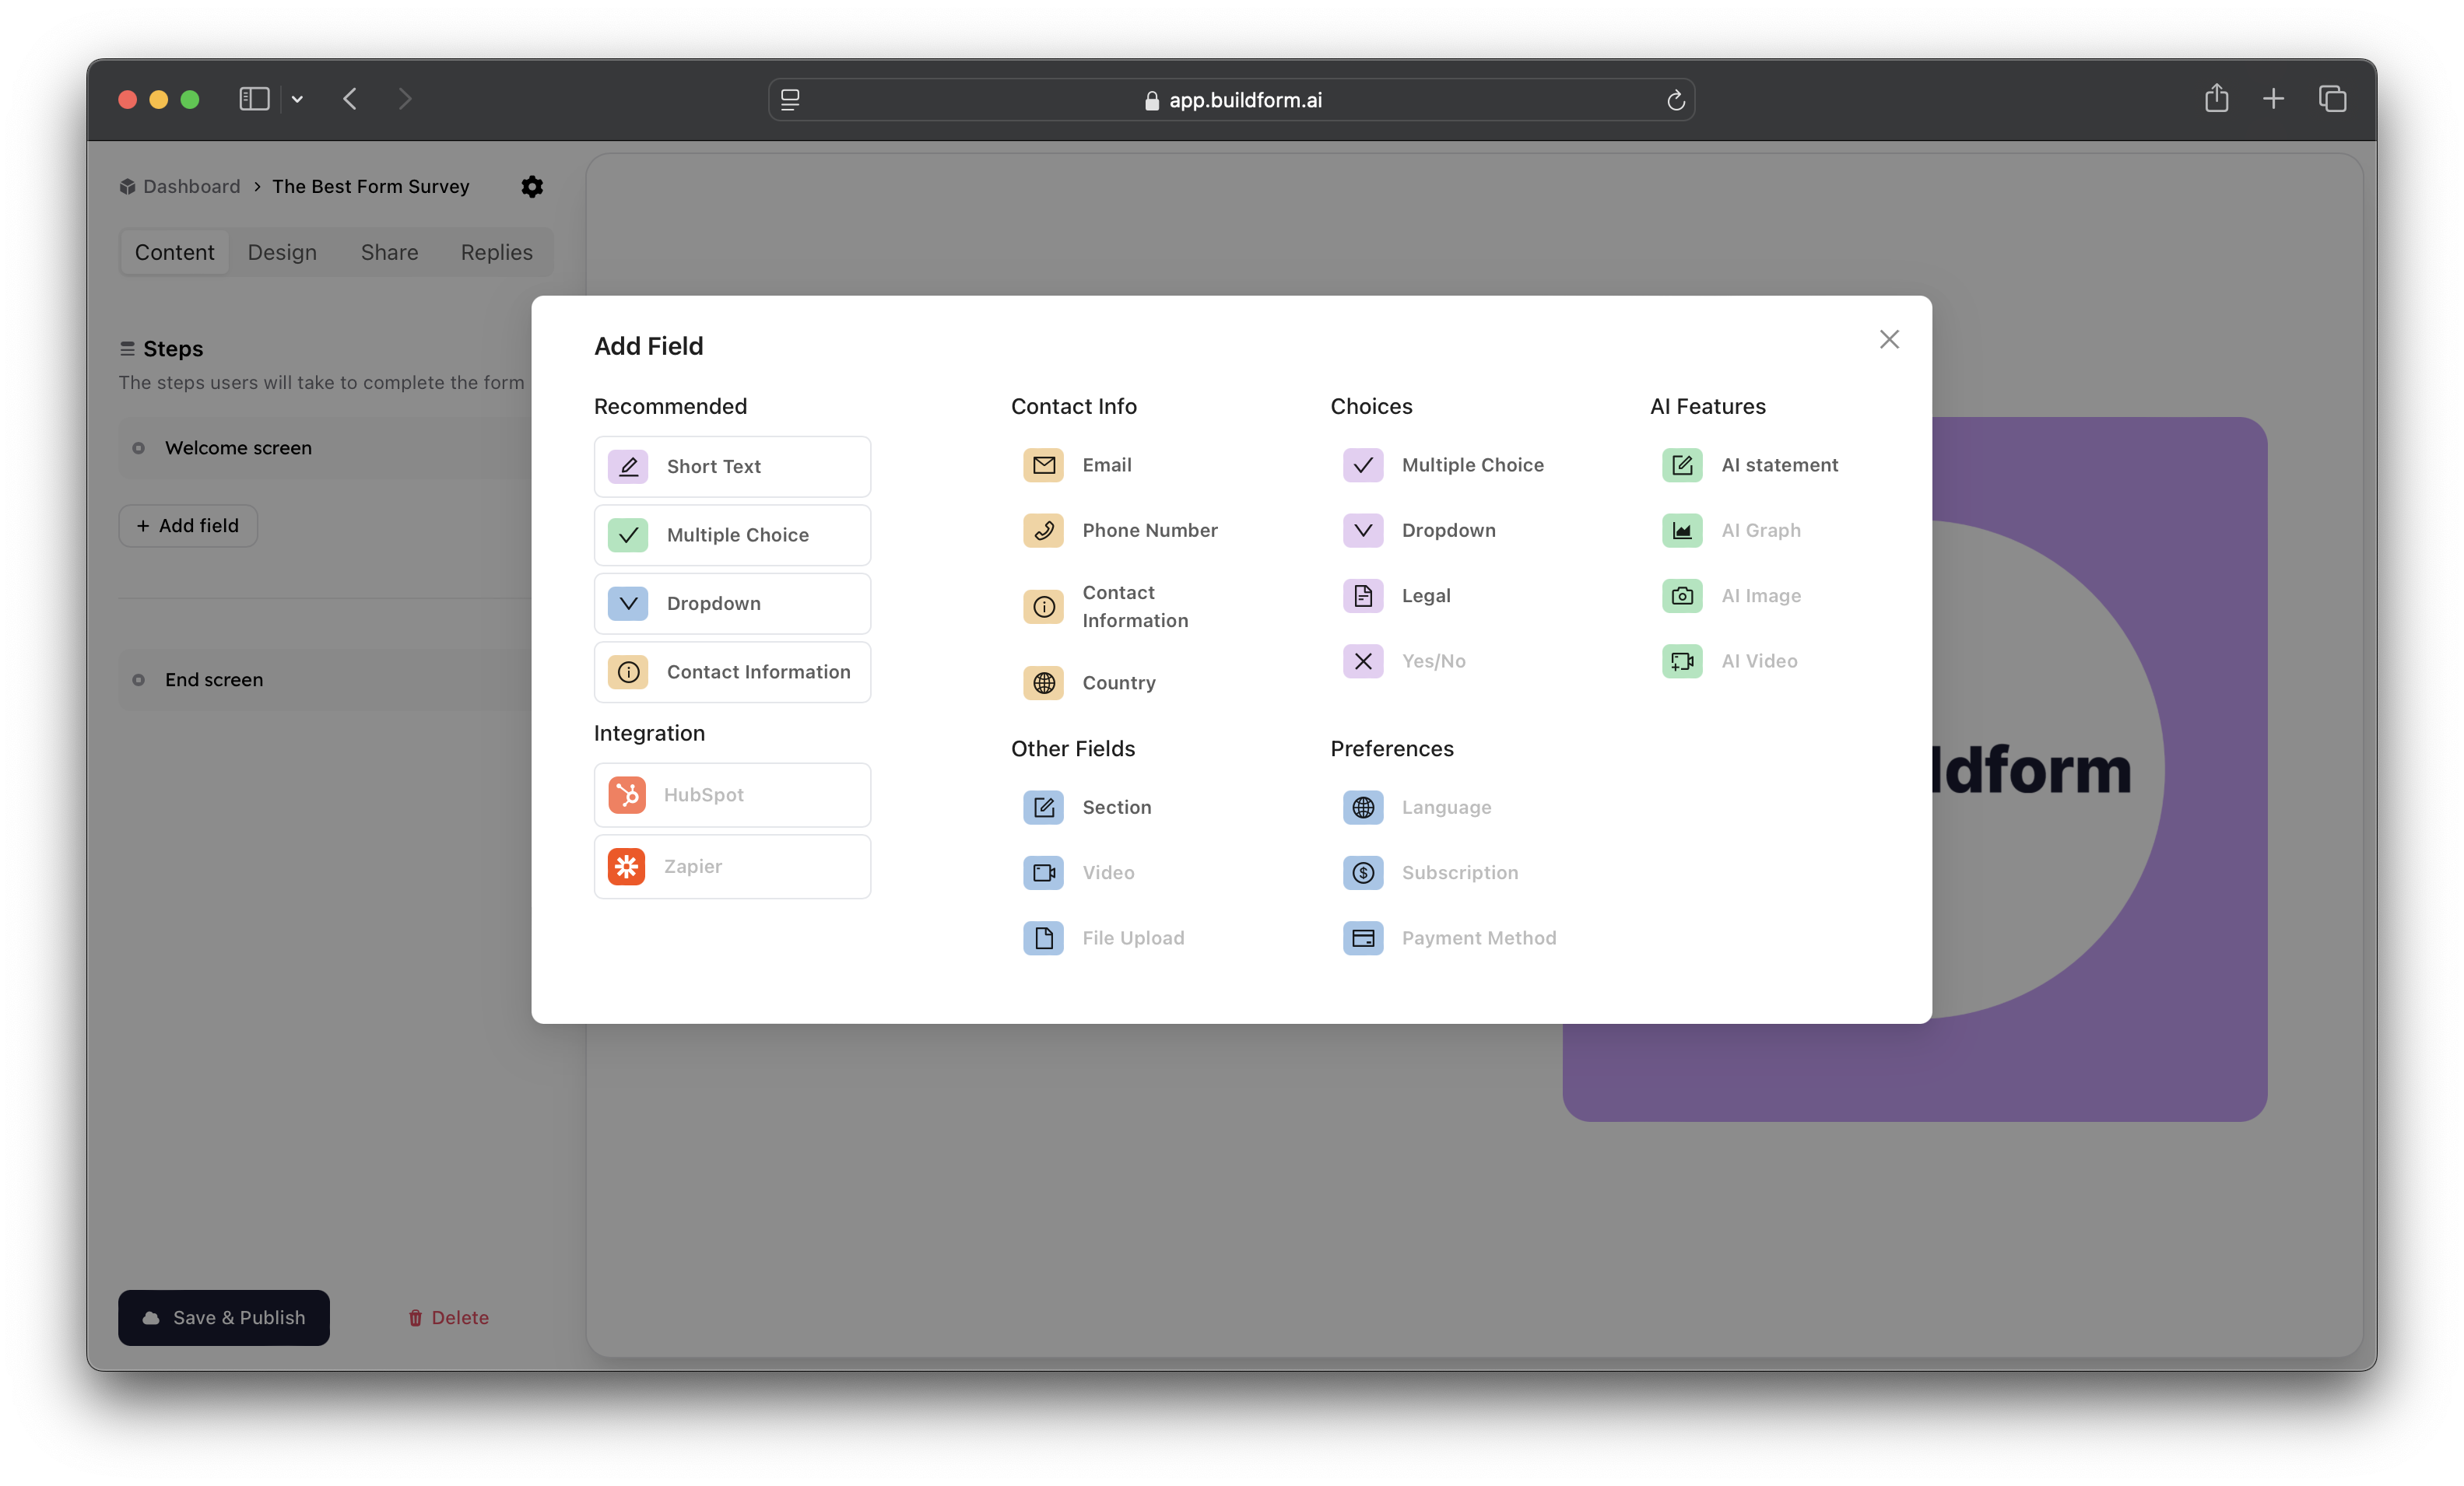2464x1486 pixels.
Task: Add recommended Dropdown field
Action: (732, 603)
